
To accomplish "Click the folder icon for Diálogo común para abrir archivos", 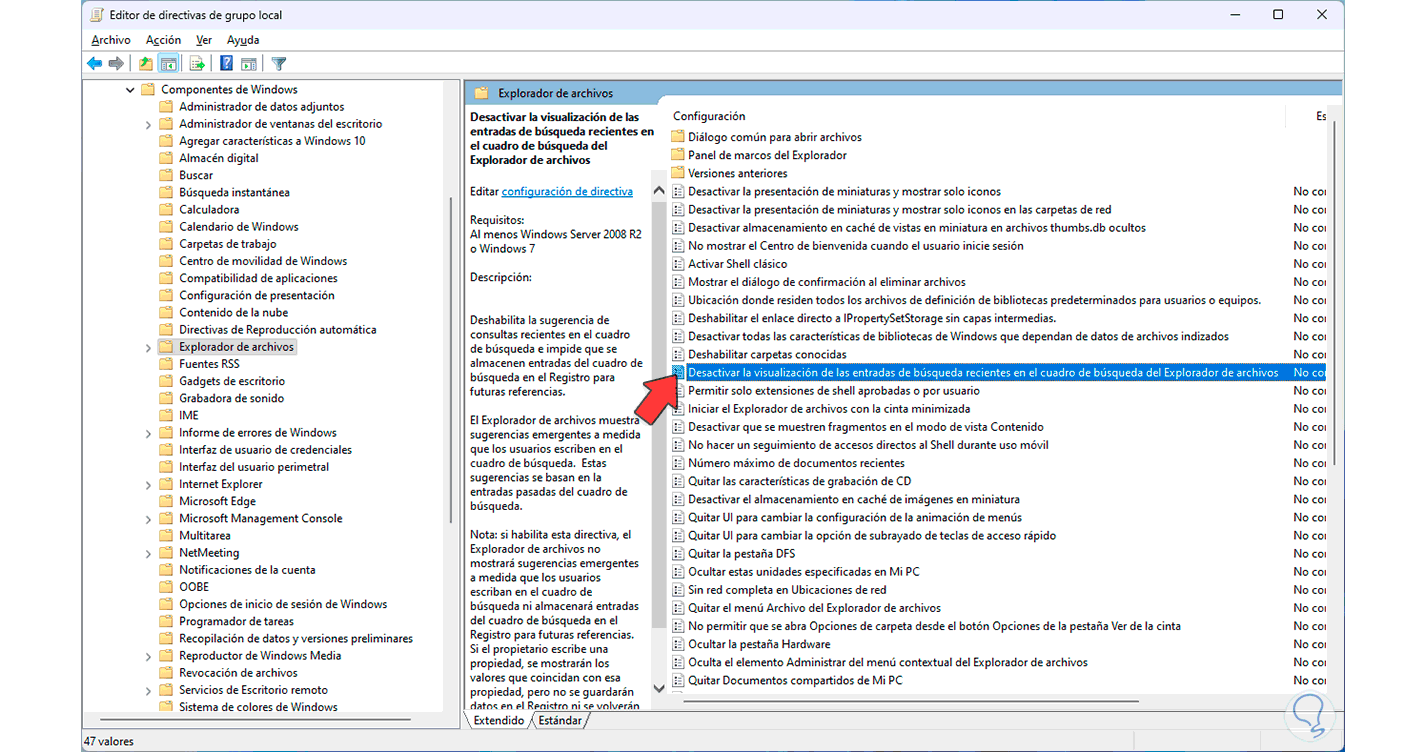I will (x=678, y=137).
